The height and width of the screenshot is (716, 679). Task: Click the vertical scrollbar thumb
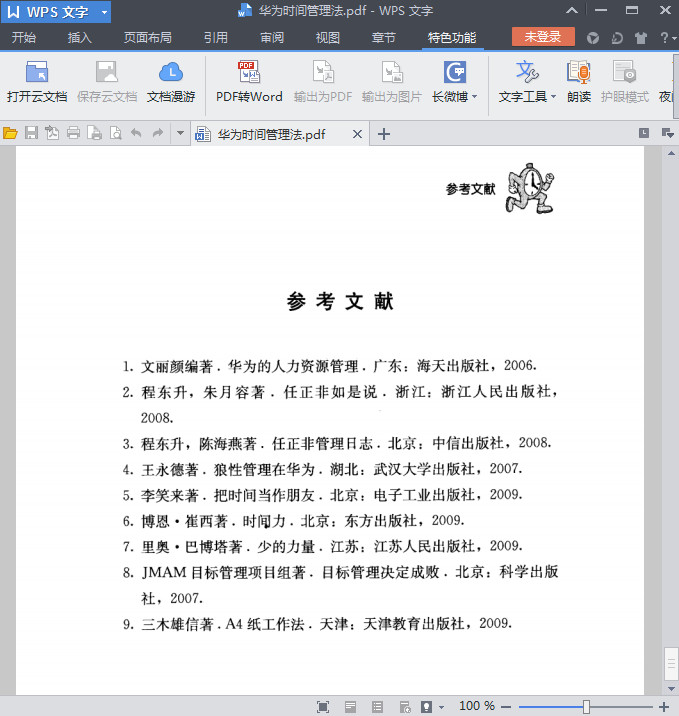click(671, 664)
